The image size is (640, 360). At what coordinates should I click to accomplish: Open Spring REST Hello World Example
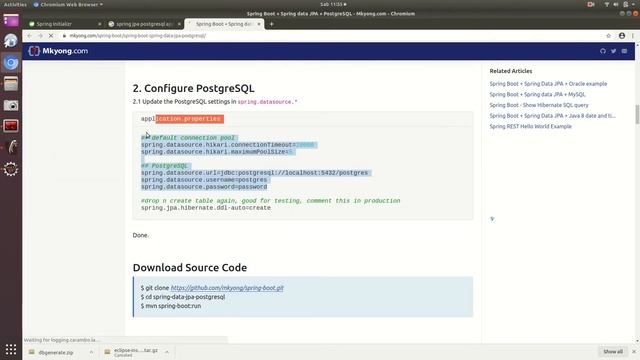(531, 126)
